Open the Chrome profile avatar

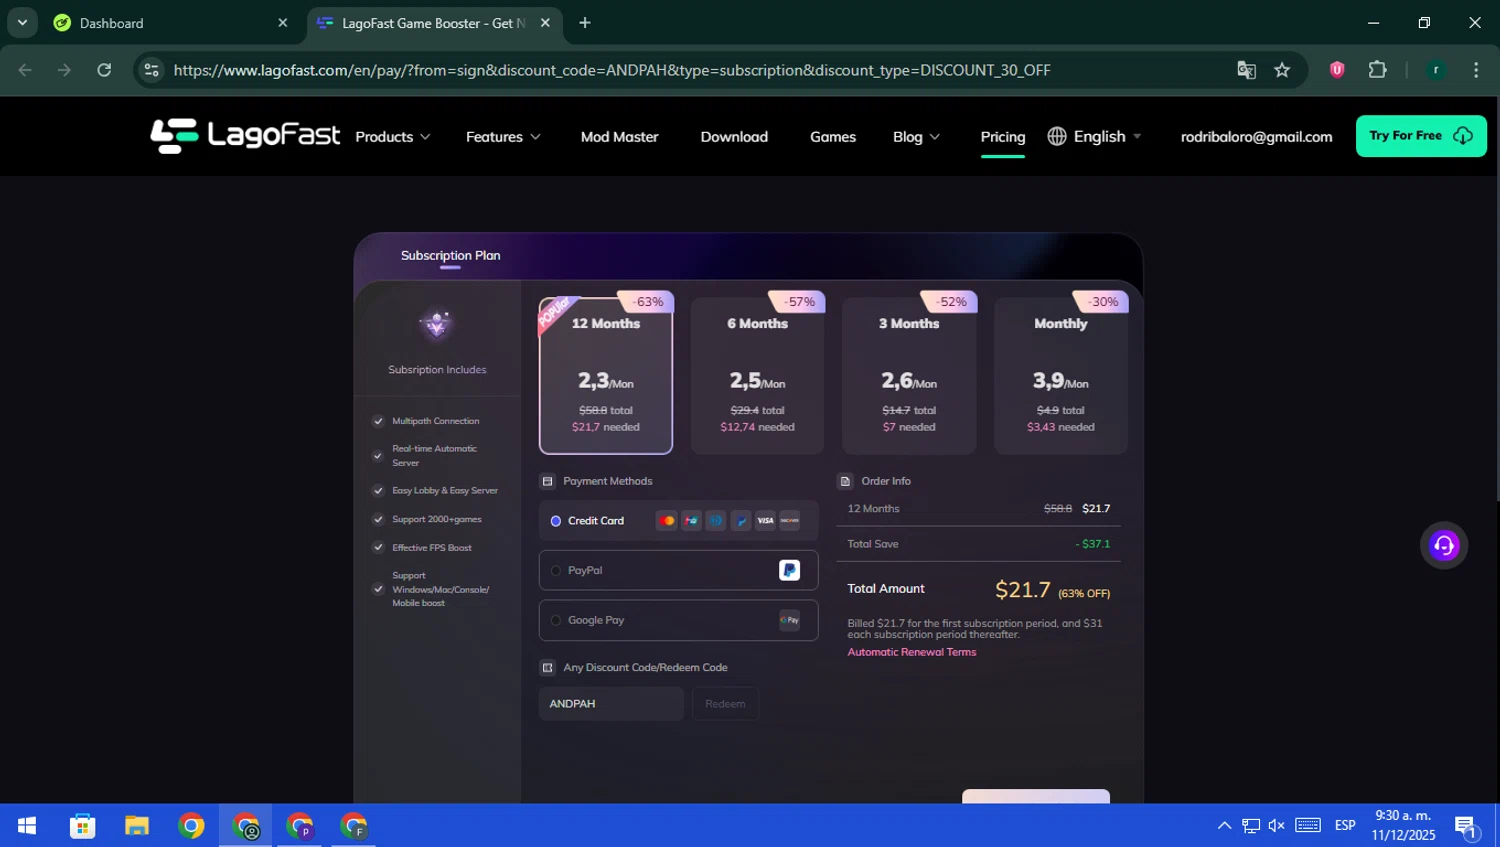tap(1436, 70)
